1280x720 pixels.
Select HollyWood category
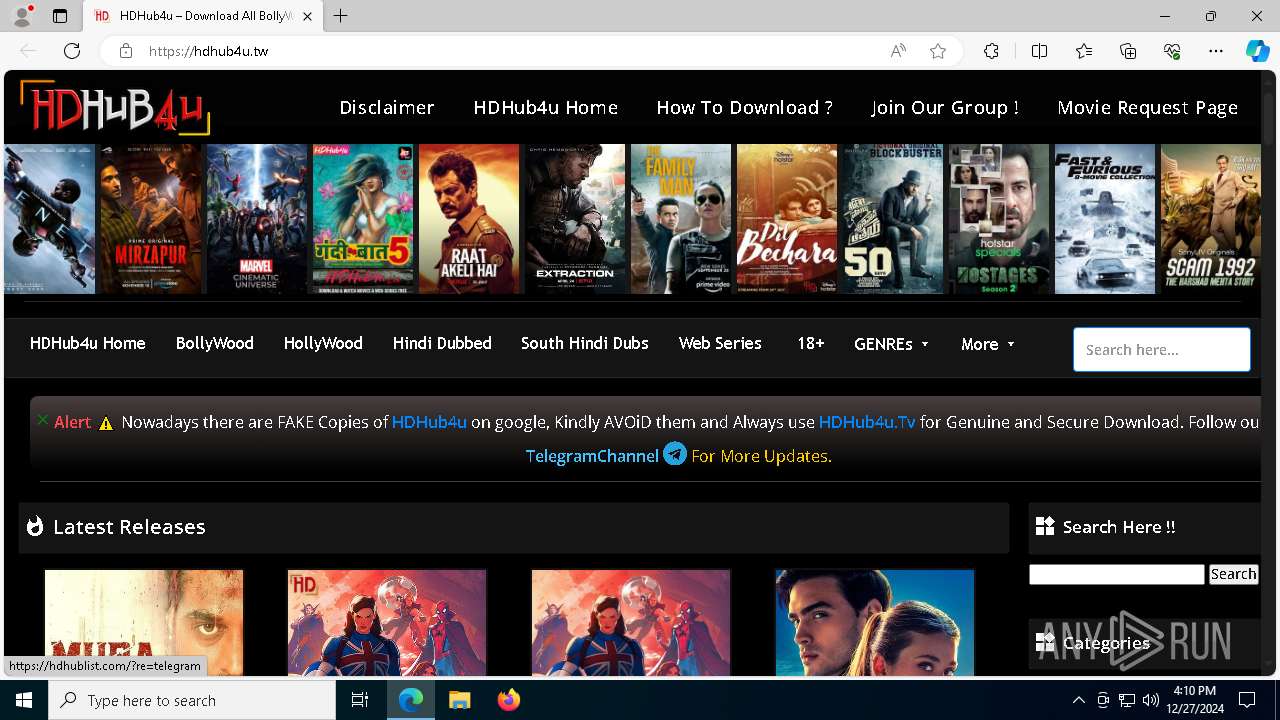323,343
